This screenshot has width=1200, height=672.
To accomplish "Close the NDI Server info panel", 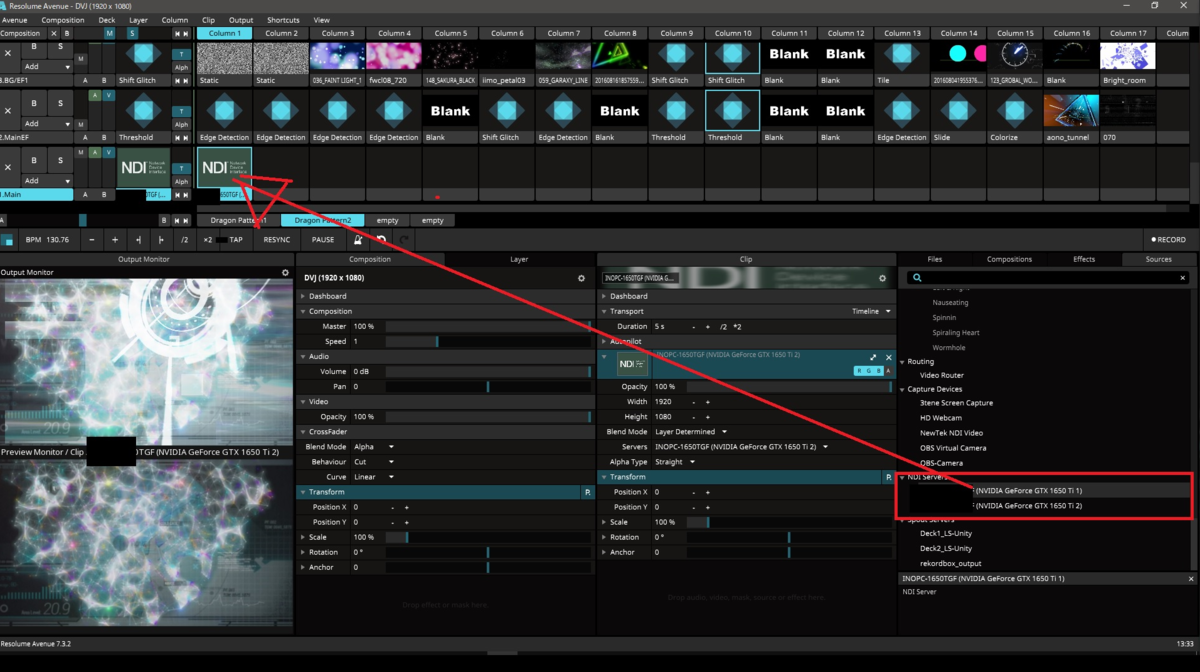I will [x=1190, y=579].
